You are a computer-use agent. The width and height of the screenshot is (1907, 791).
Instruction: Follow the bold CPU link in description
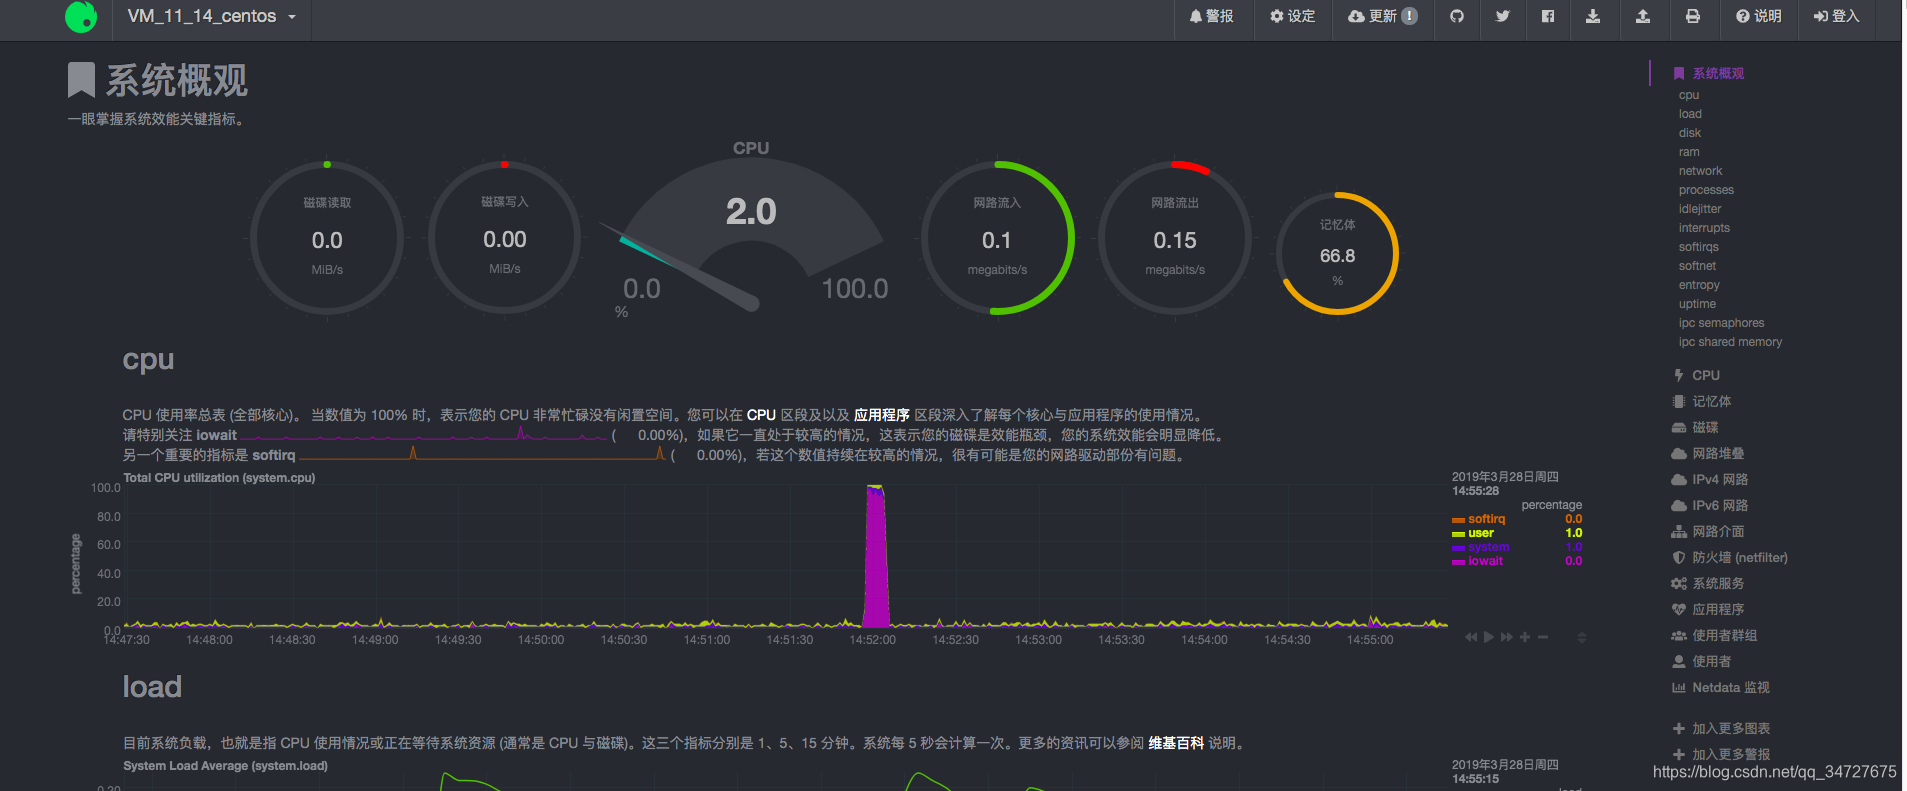click(761, 415)
